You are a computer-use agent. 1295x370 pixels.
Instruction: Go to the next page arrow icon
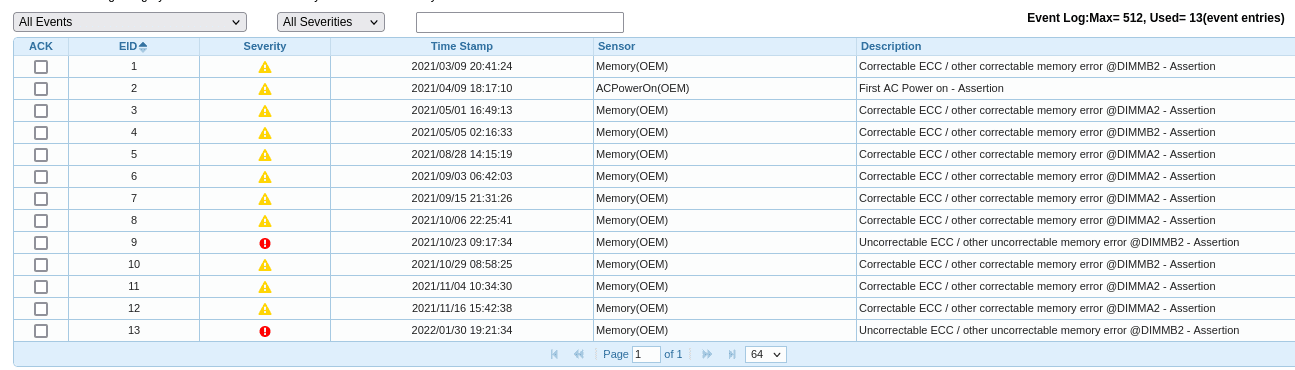(x=707, y=354)
